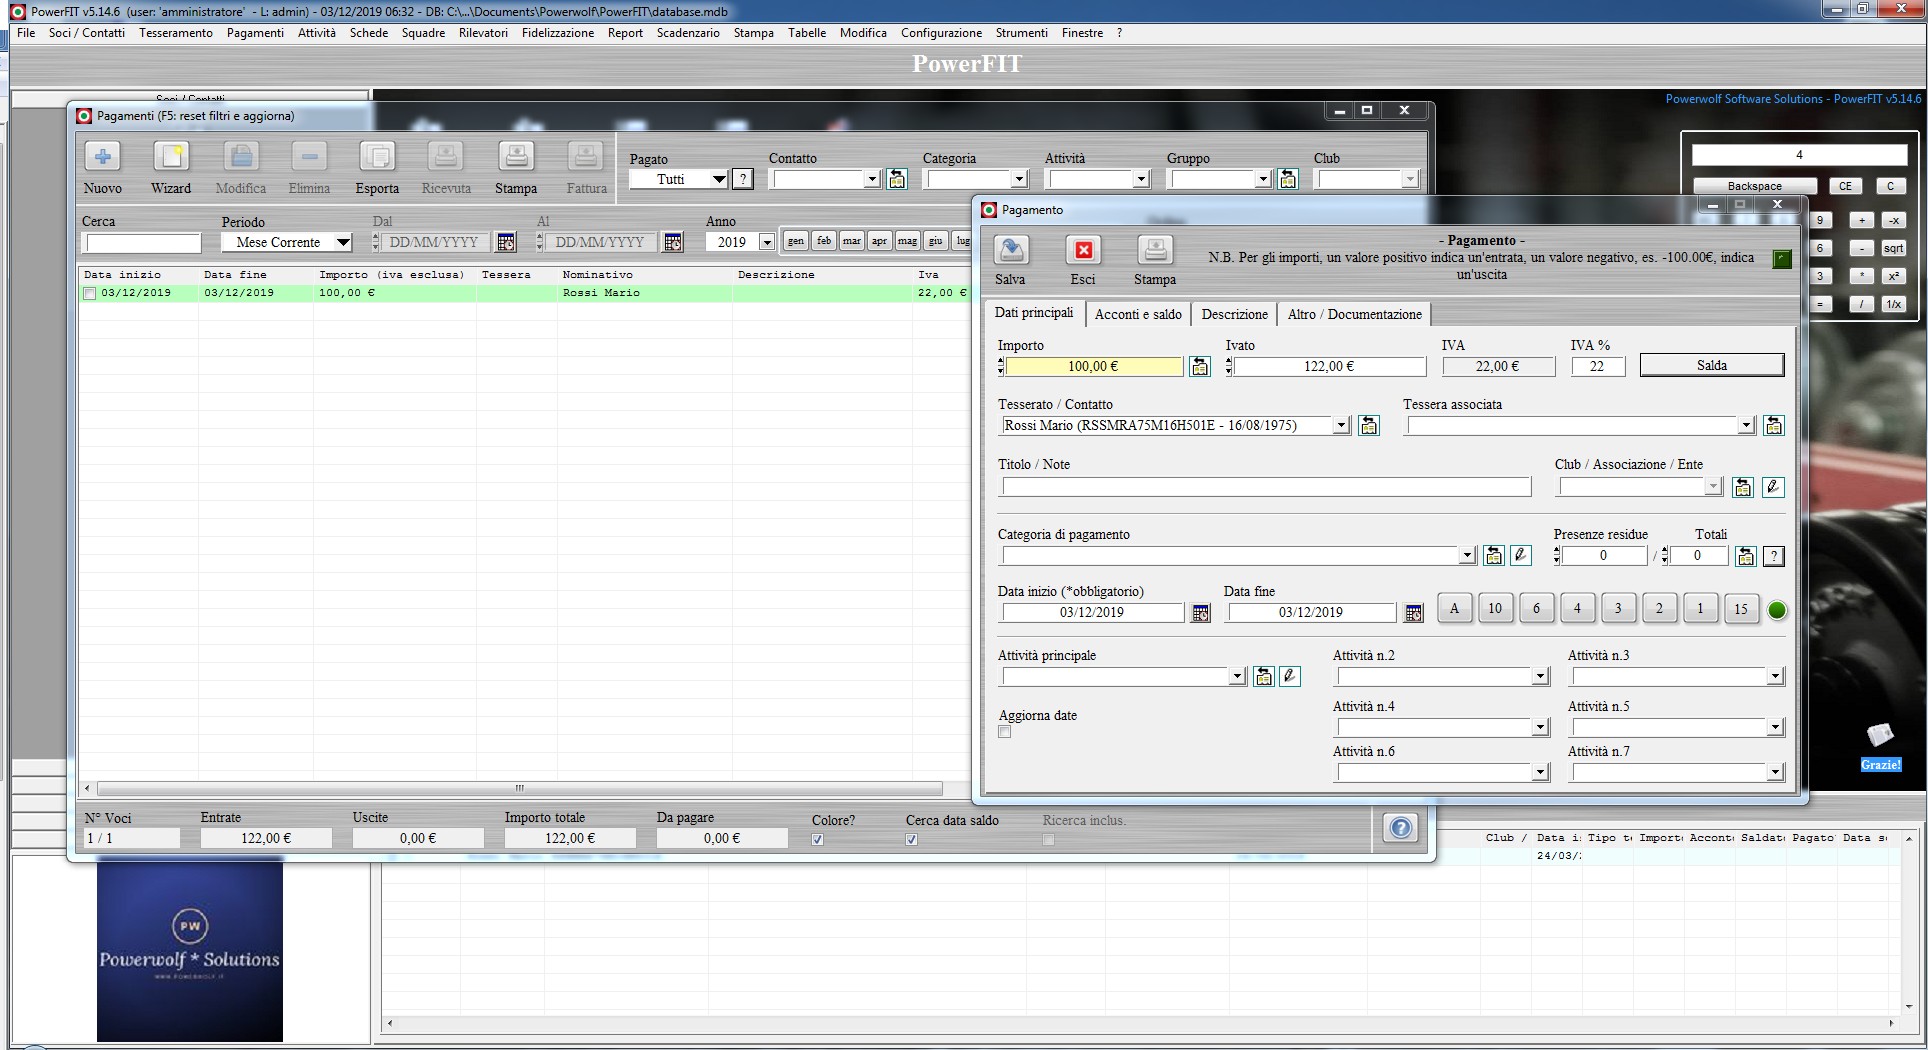
Task: Select the Rossi Mario payment row
Action: point(525,294)
